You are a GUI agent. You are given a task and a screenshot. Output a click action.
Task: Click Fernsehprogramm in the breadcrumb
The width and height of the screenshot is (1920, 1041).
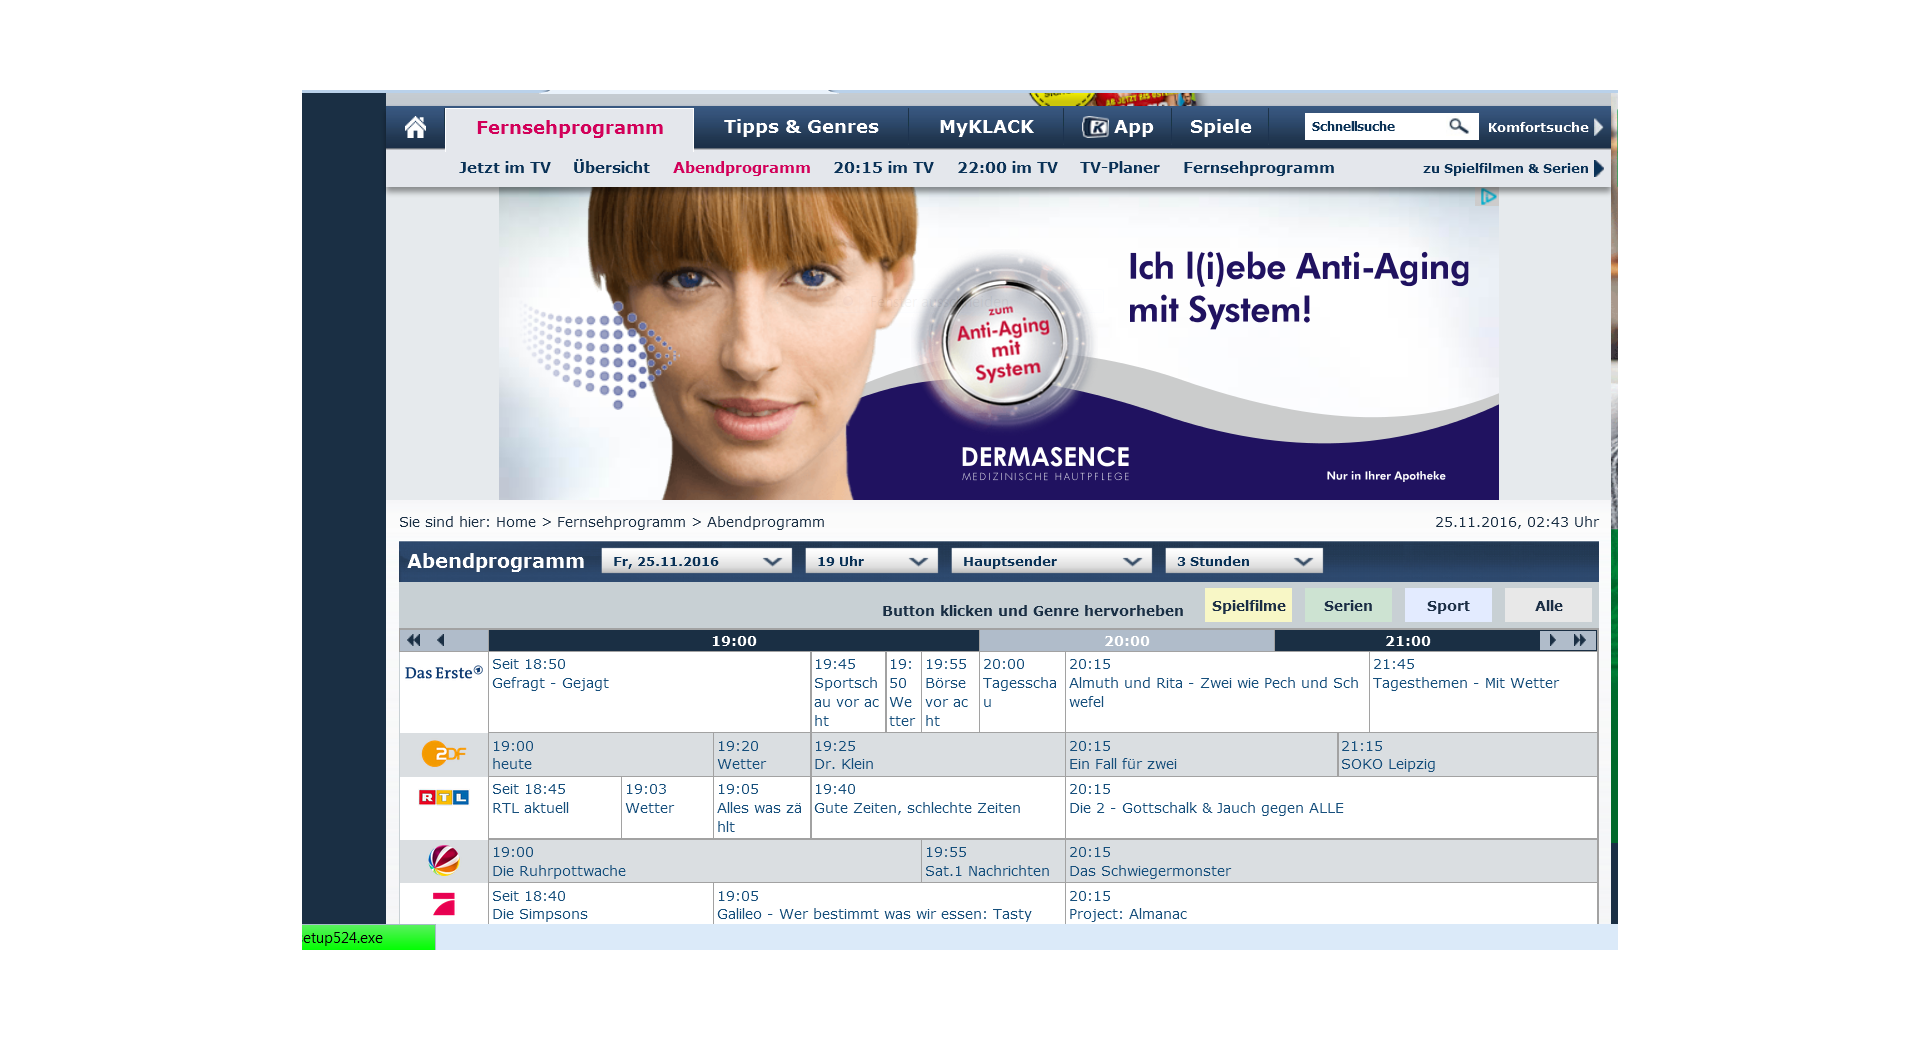(x=621, y=522)
